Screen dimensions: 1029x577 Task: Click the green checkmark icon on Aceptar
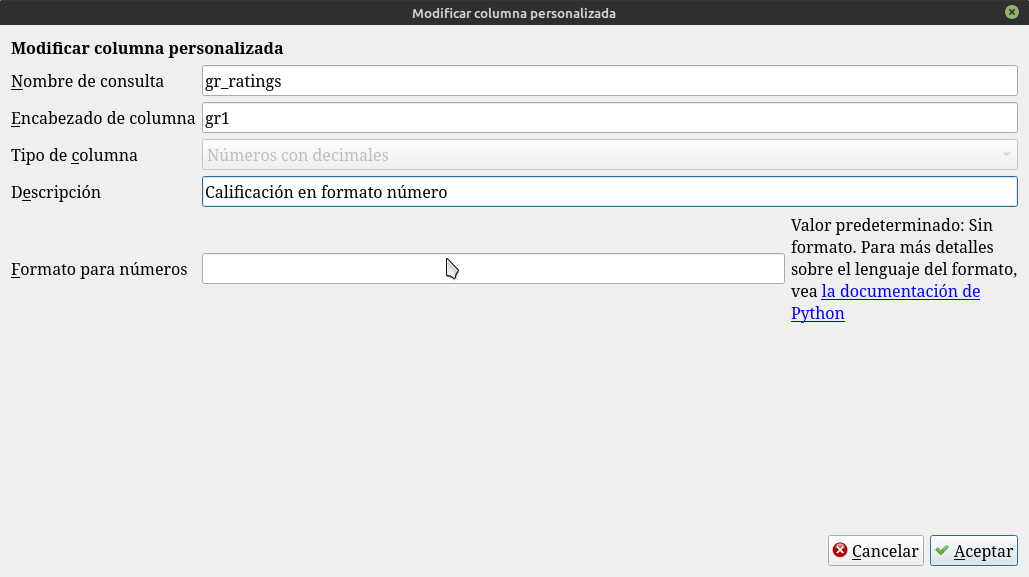point(942,551)
